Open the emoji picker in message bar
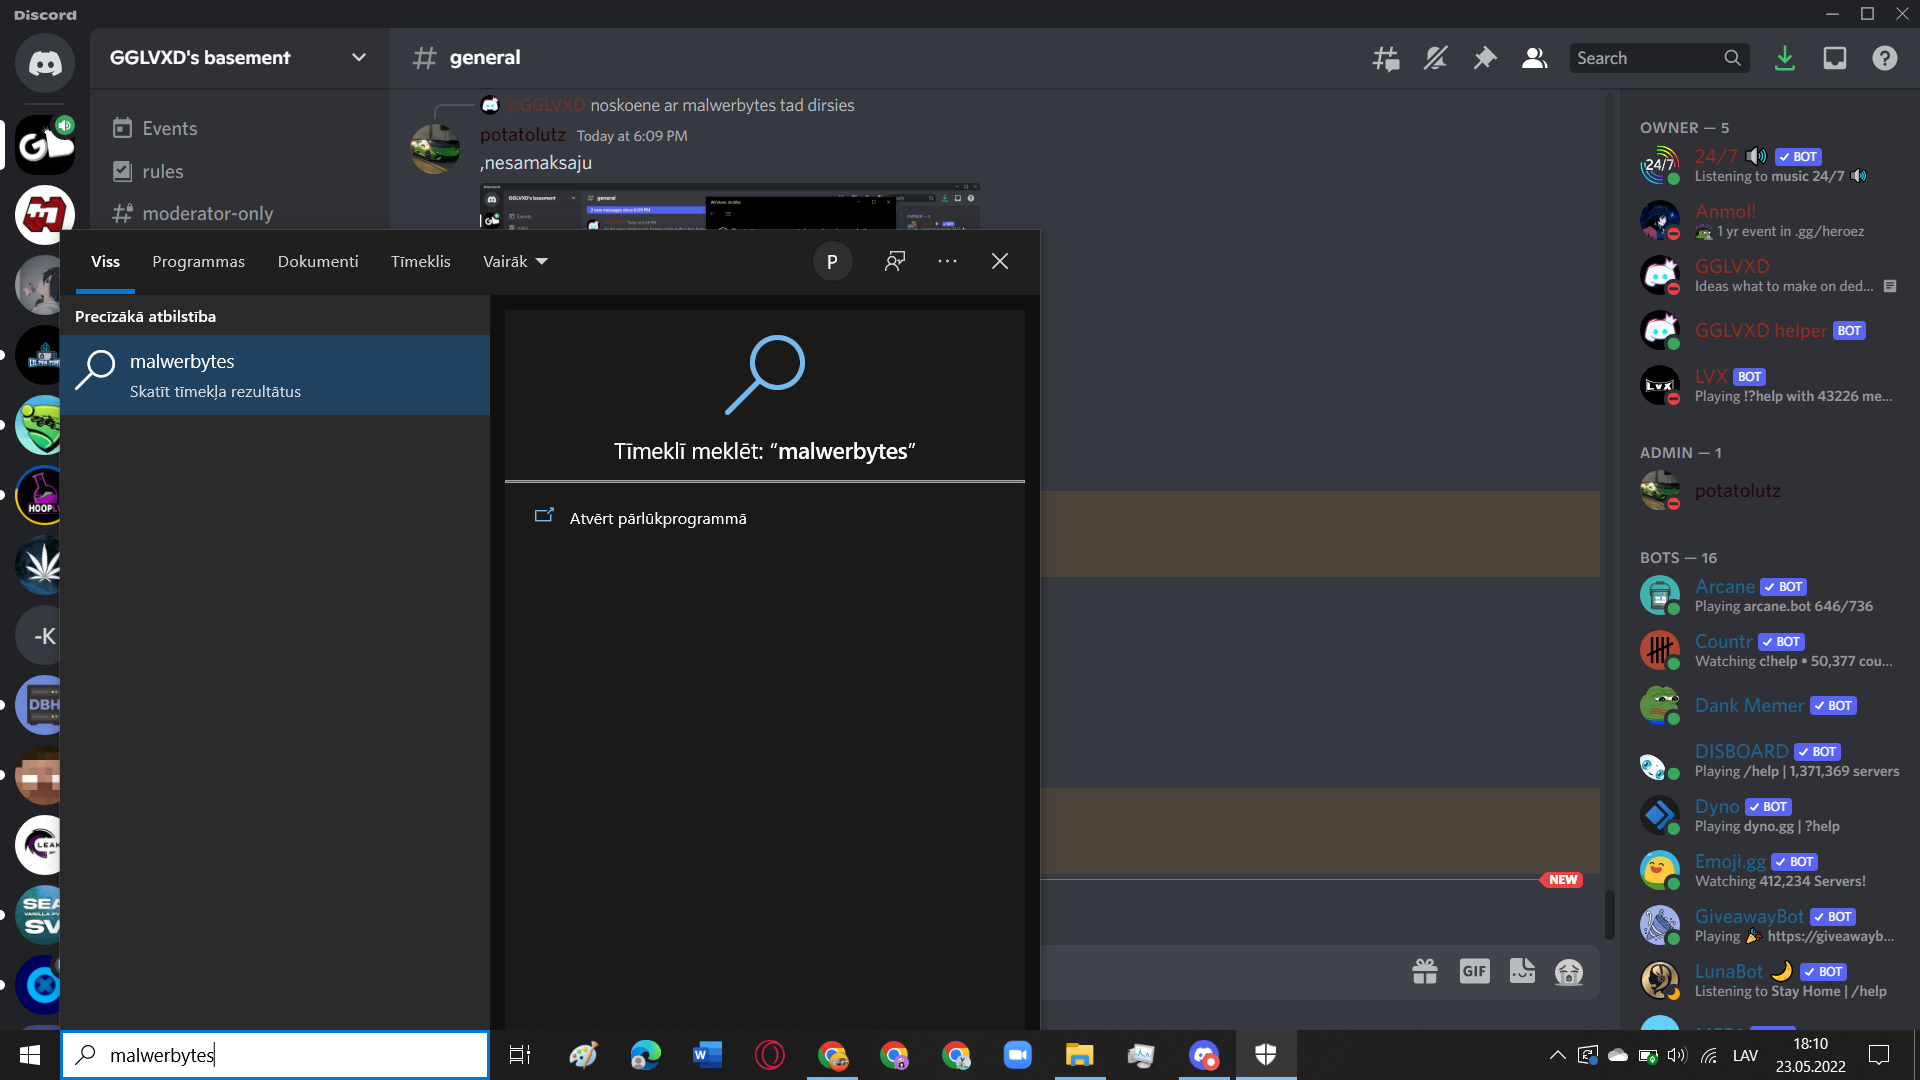 1568,971
